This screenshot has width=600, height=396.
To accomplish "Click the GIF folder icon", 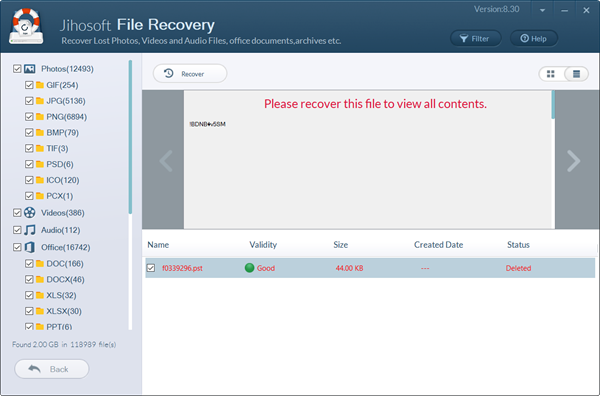I will pyautogui.click(x=40, y=85).
